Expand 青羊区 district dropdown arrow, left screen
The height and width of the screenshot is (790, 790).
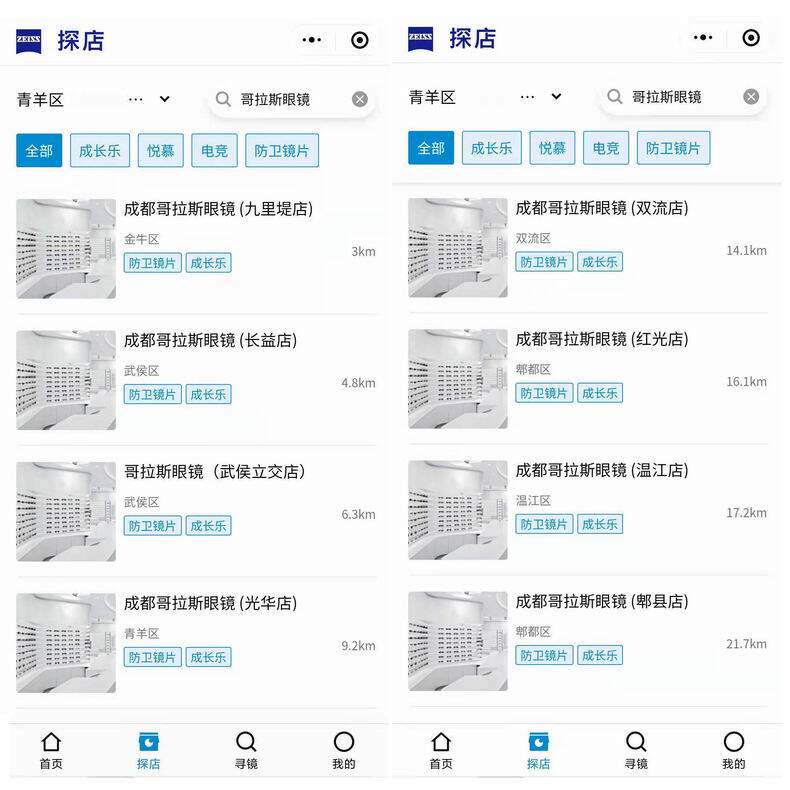[165, 99]
